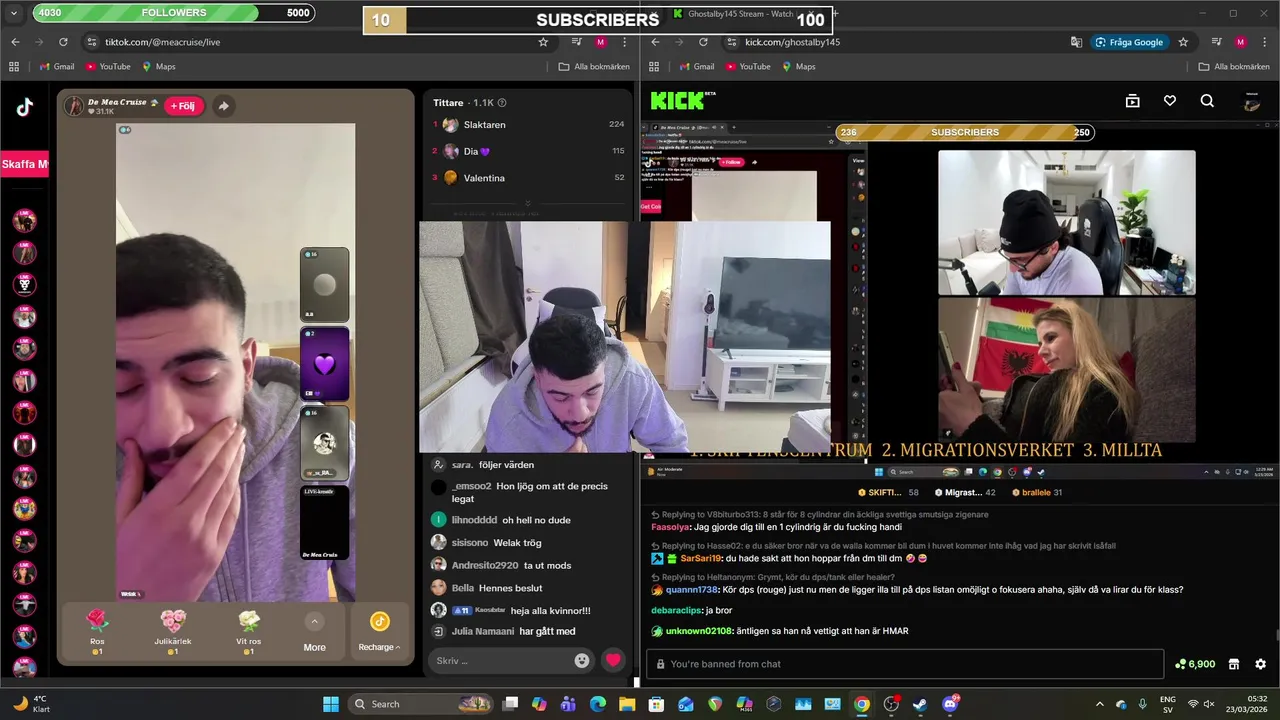Open Kick channel points shop icon

pyautogui.click(x=1234, y=664)
